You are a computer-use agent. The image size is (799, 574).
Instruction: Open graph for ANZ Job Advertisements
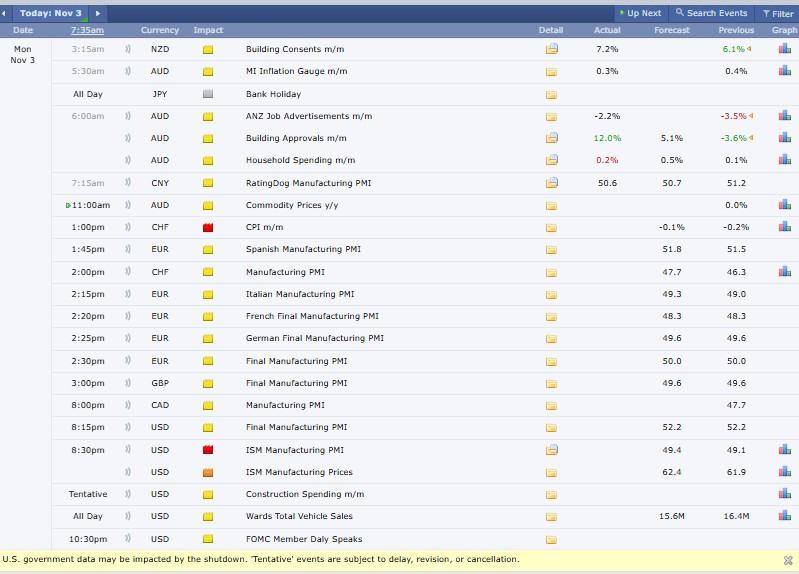pyautogui.click(x=784, y=116)
